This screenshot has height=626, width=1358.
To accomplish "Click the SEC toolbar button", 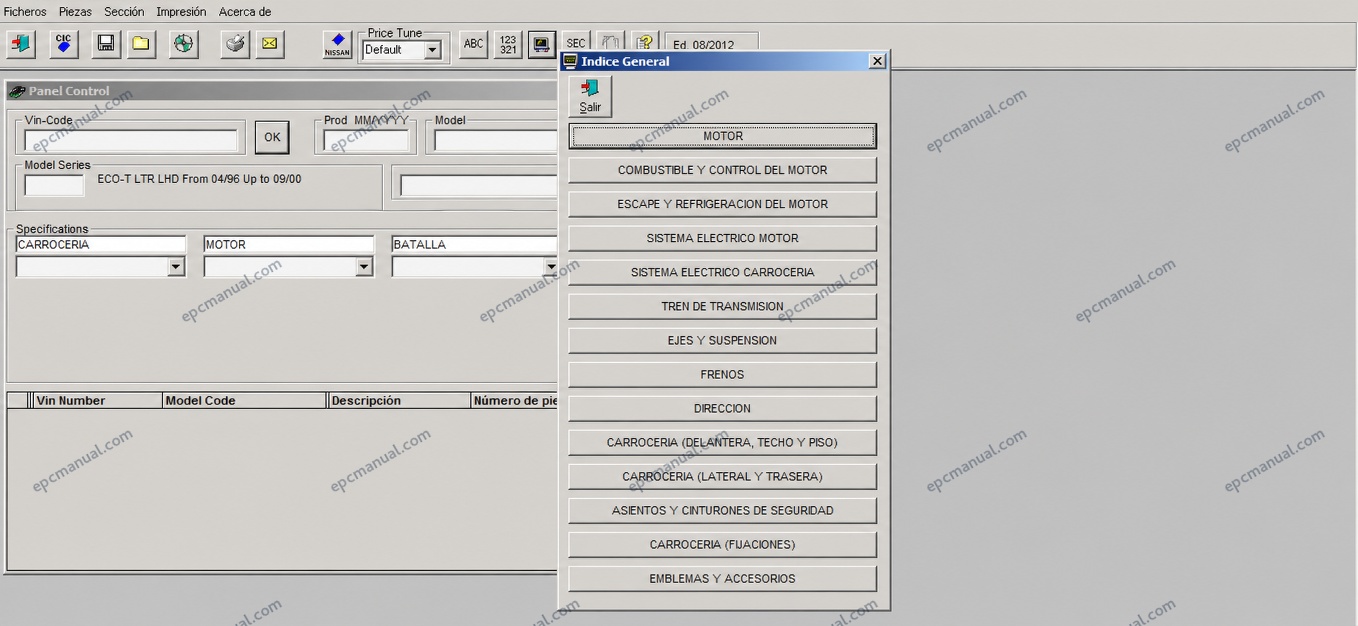I will 576,42.
